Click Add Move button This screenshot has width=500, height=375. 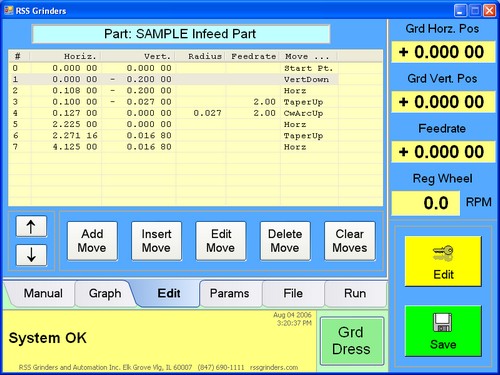pos(92,241)
